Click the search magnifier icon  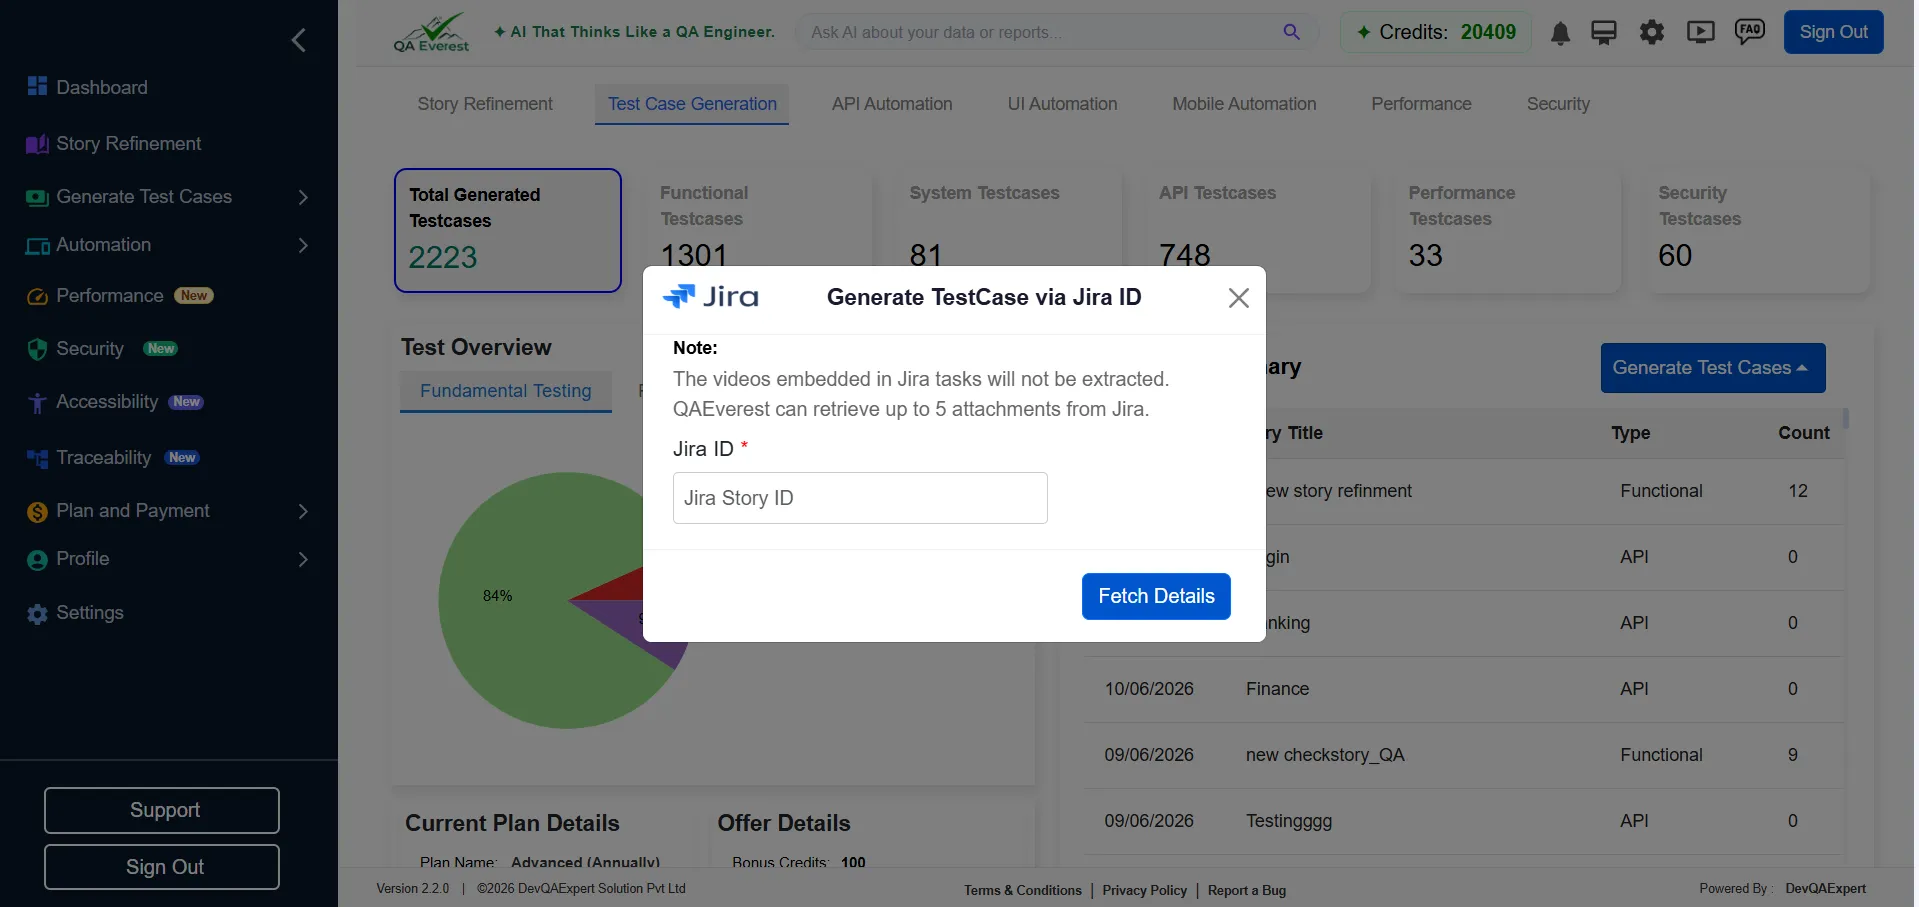1292,32
